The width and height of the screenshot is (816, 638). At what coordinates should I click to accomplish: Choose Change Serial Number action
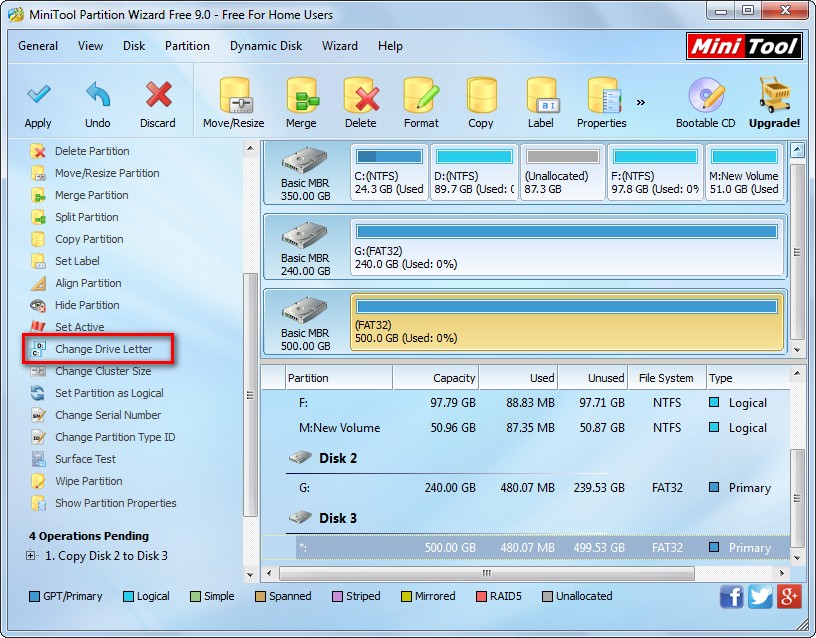[x=108, y=415]
